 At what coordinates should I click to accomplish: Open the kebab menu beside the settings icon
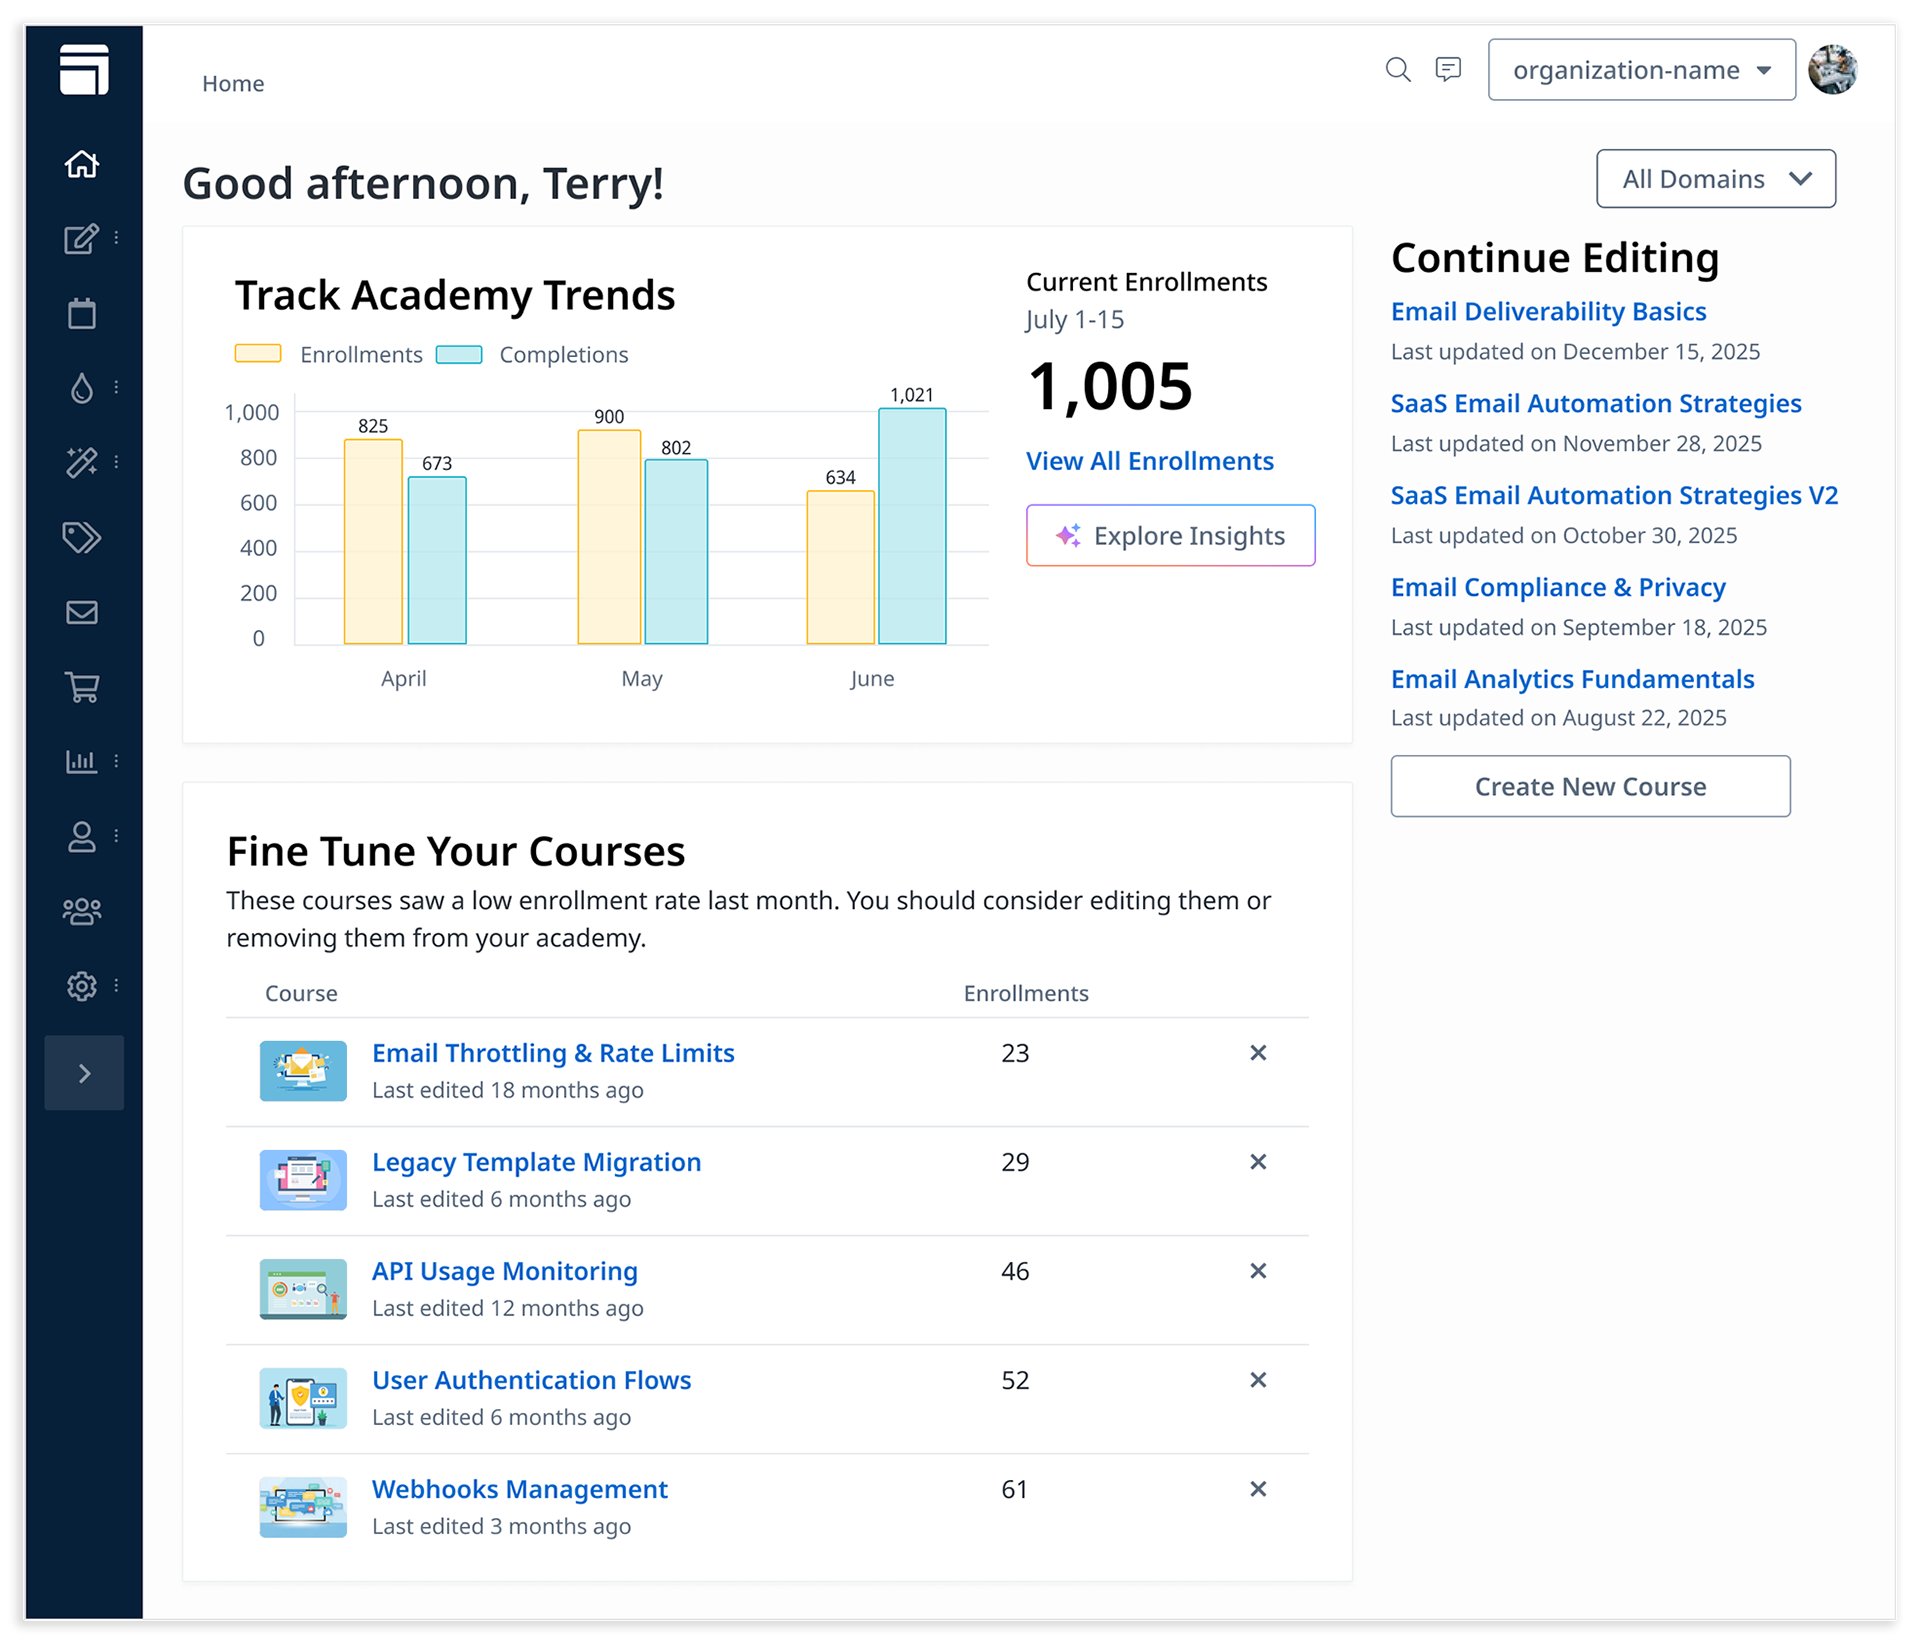[x=117, y=986]
